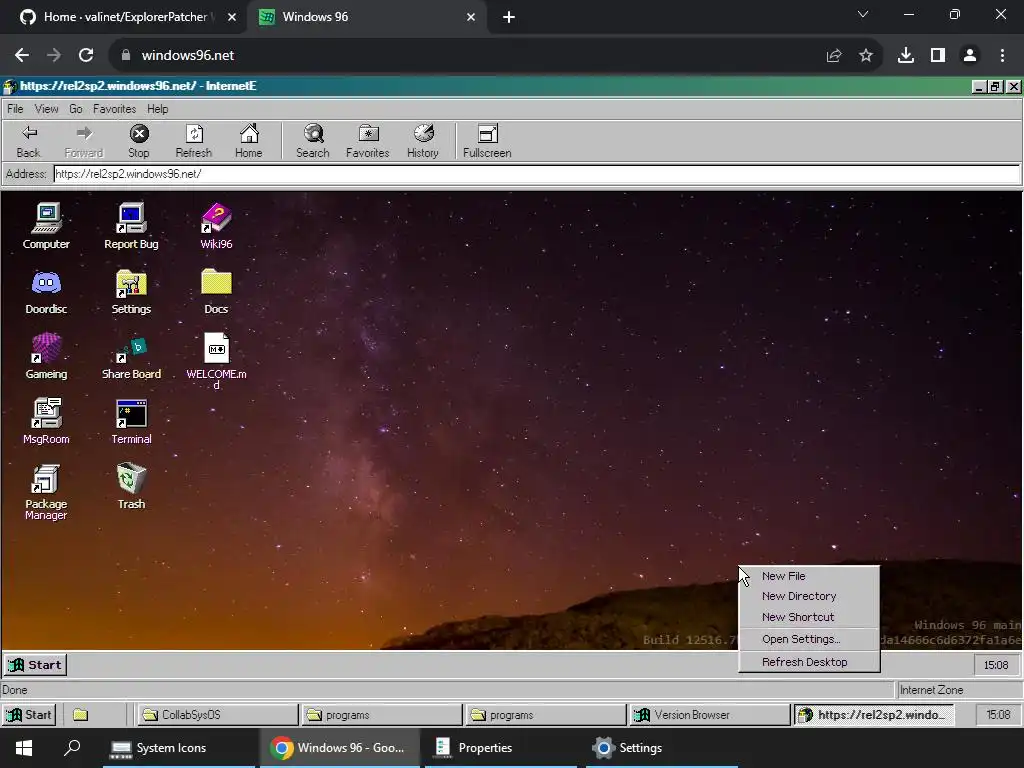Share this page icon in Chrome
Screen dimensions: 1024x768
pyautogui.click(x=834, y=56)
